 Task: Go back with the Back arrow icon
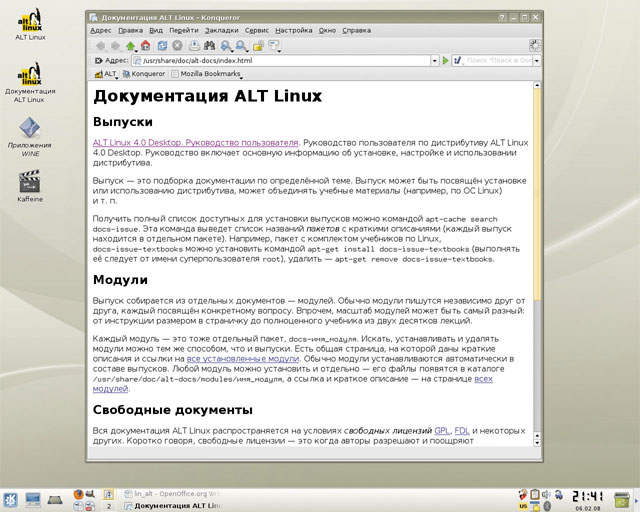pyautogui.click(x=100, y=46)
